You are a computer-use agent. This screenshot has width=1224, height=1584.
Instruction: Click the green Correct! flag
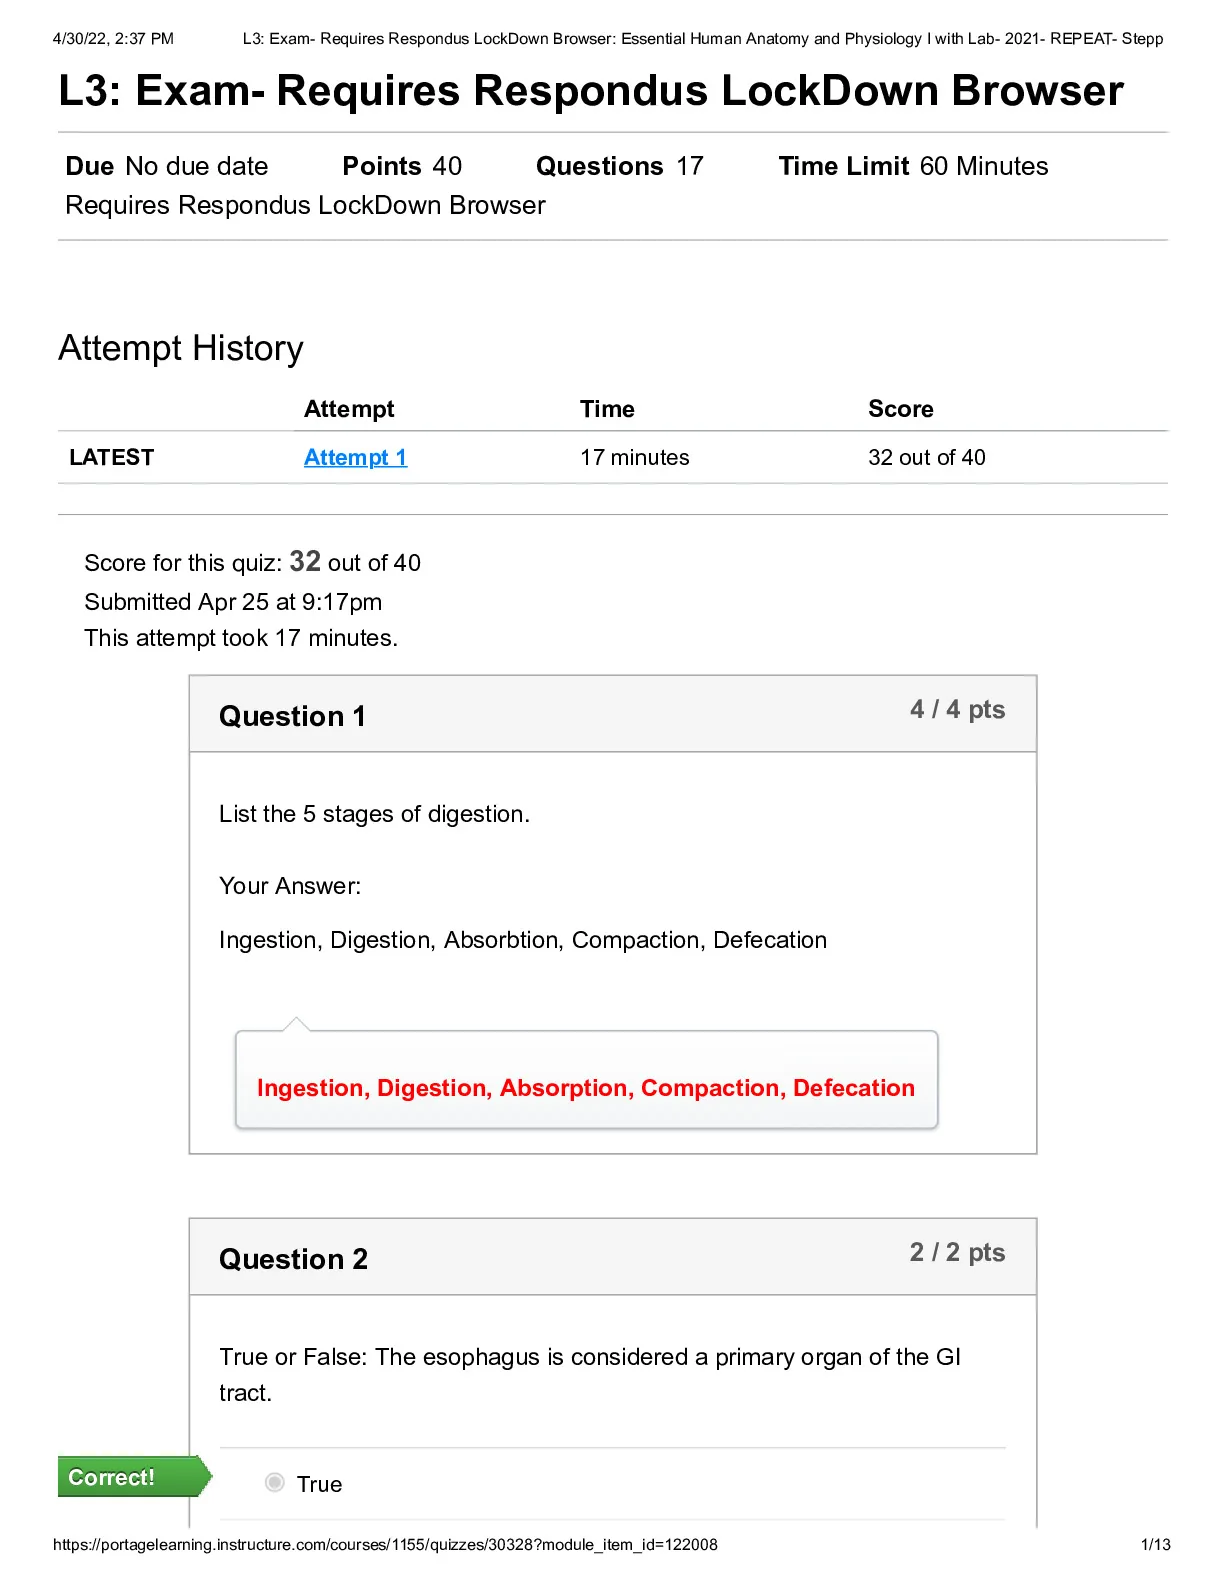pos(134,1476)
